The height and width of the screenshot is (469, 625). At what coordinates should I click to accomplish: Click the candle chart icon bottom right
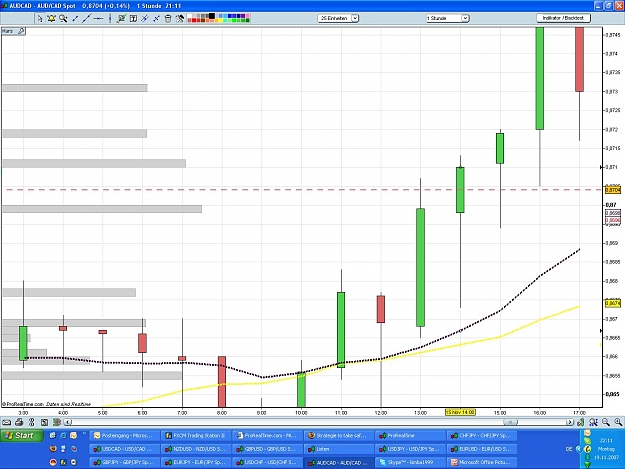[x=581, y=422]
